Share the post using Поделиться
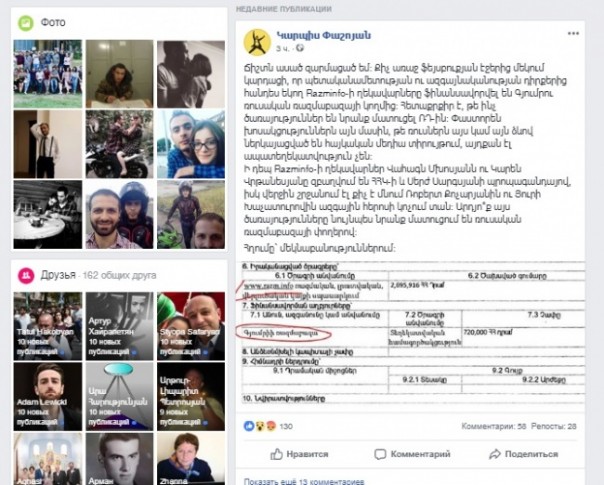The width and height of the screenshot is (604, 485). point(523,454)
